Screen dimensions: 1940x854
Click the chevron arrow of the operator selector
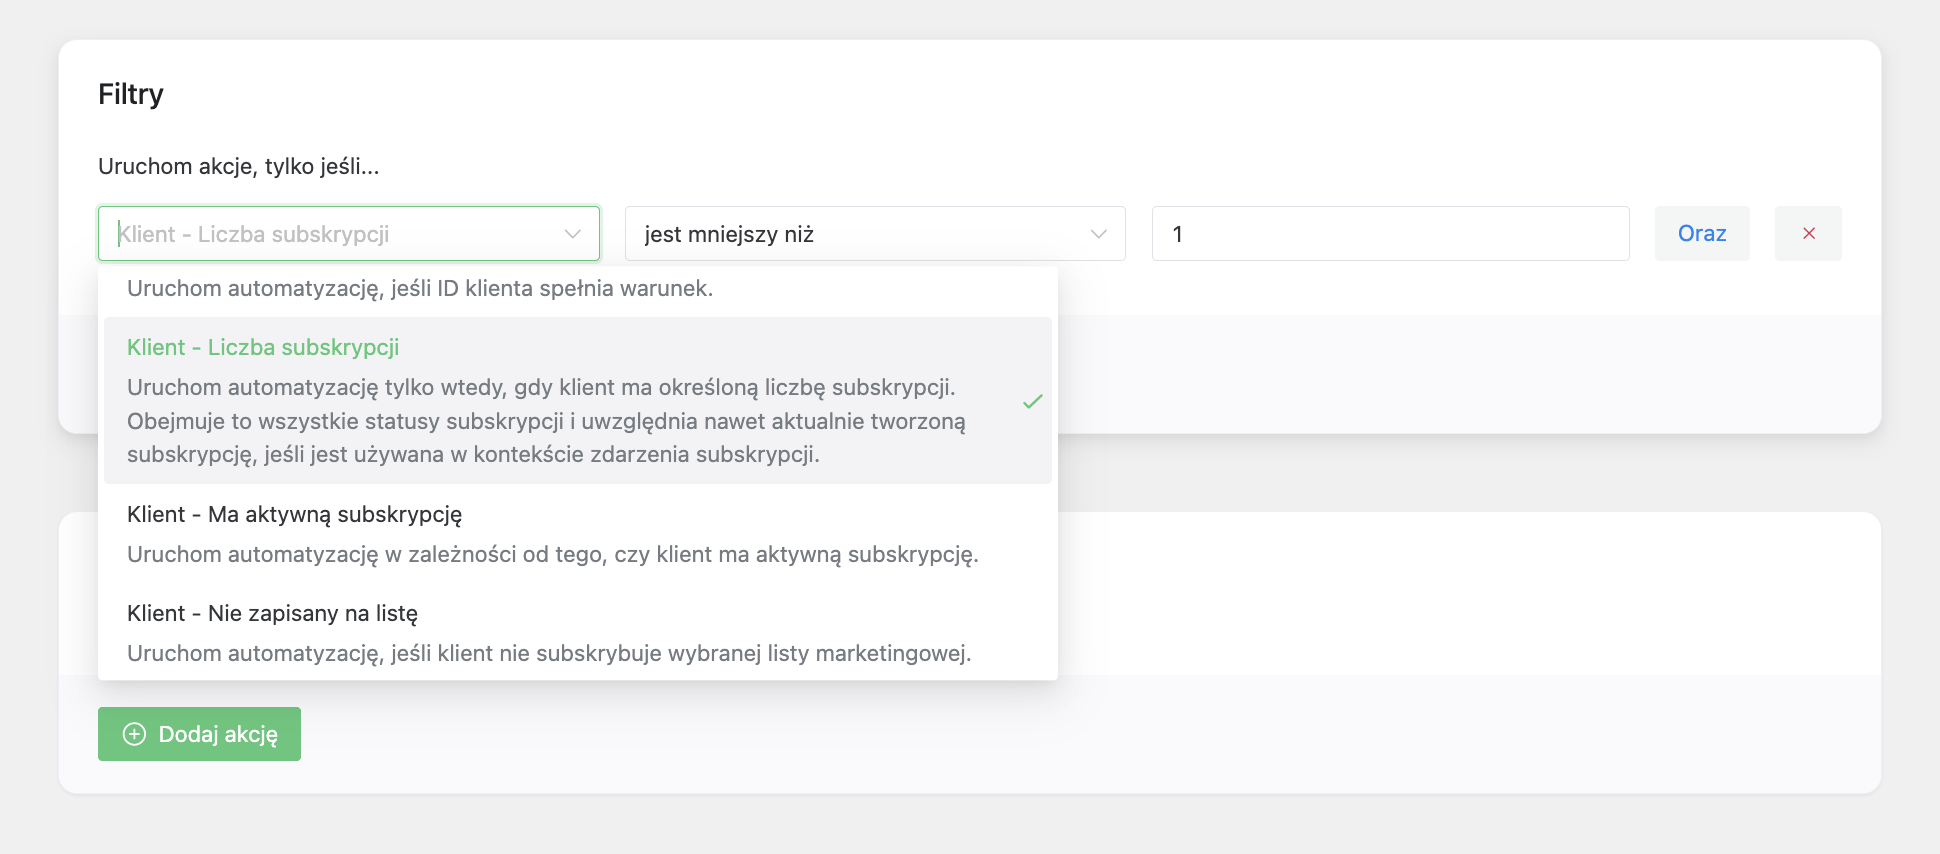coord(1098,234)
